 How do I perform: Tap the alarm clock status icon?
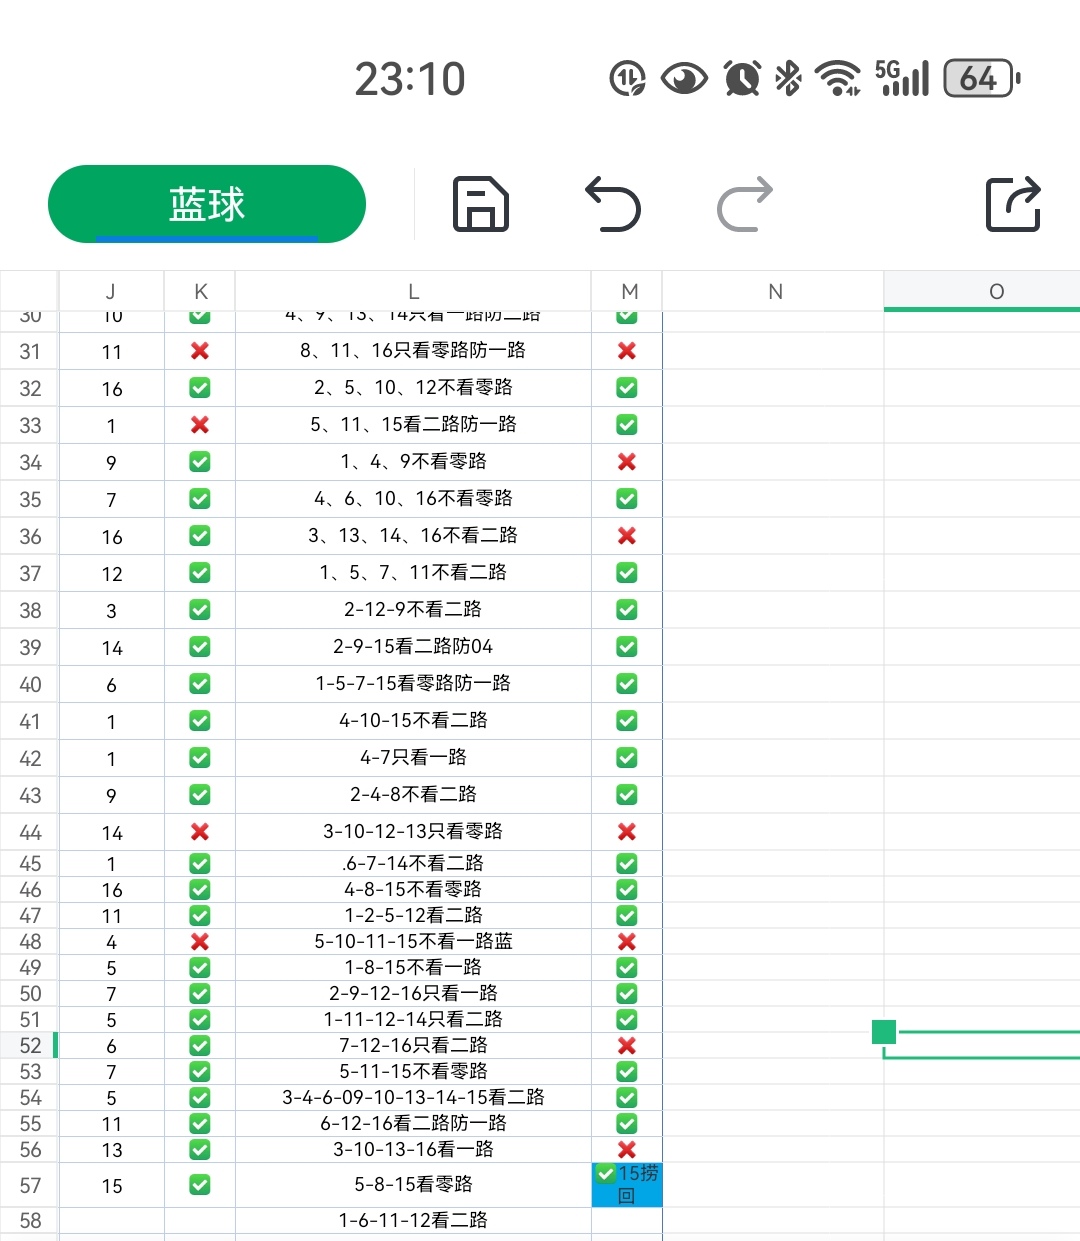(x=741, y=78)
